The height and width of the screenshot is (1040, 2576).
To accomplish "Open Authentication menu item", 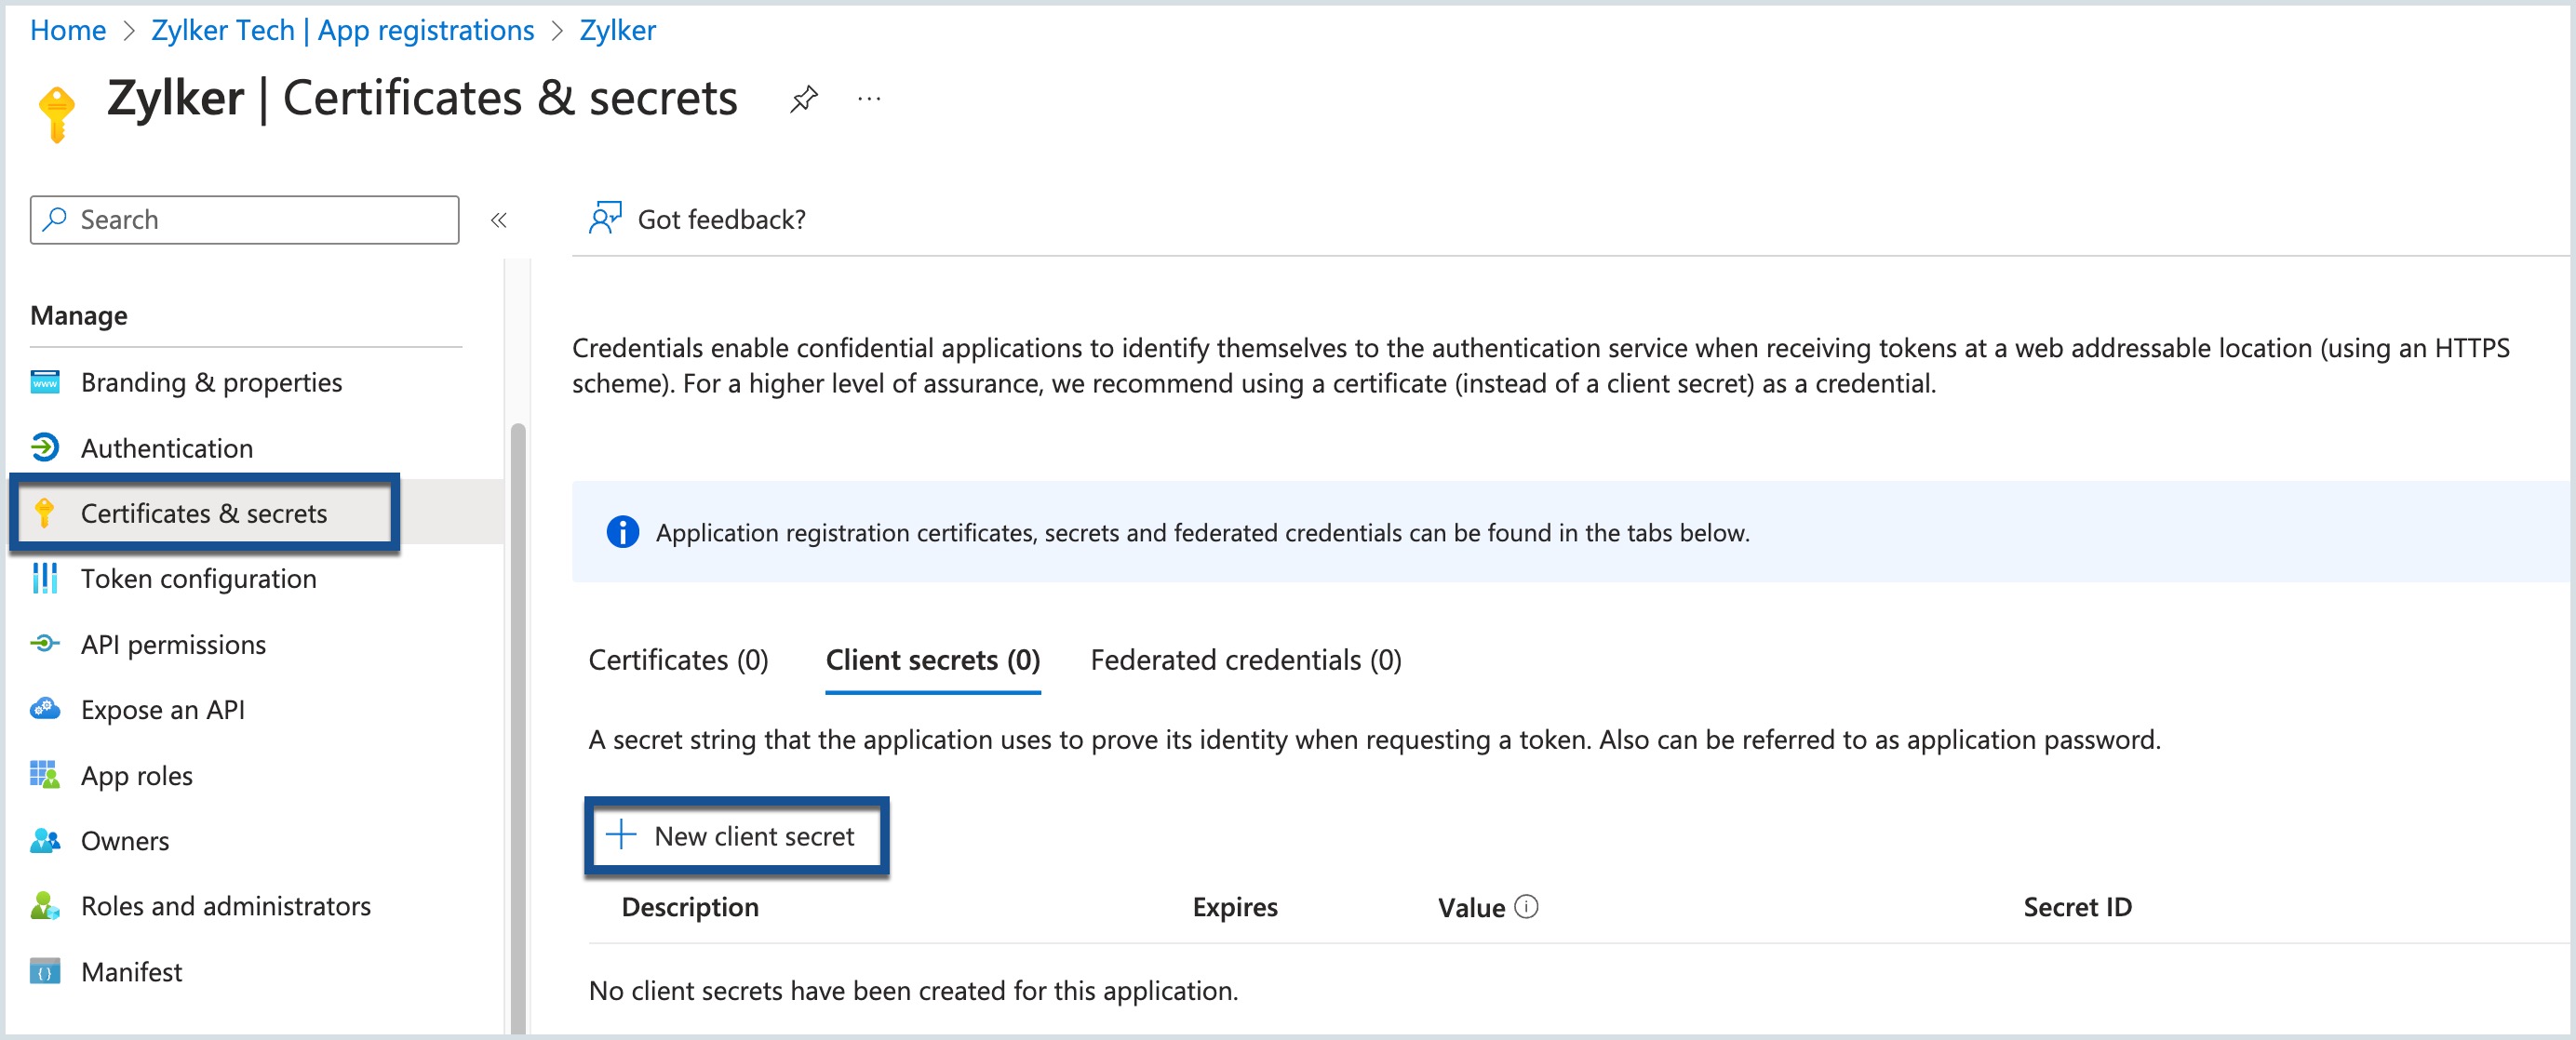I will (x=167, y=448).
